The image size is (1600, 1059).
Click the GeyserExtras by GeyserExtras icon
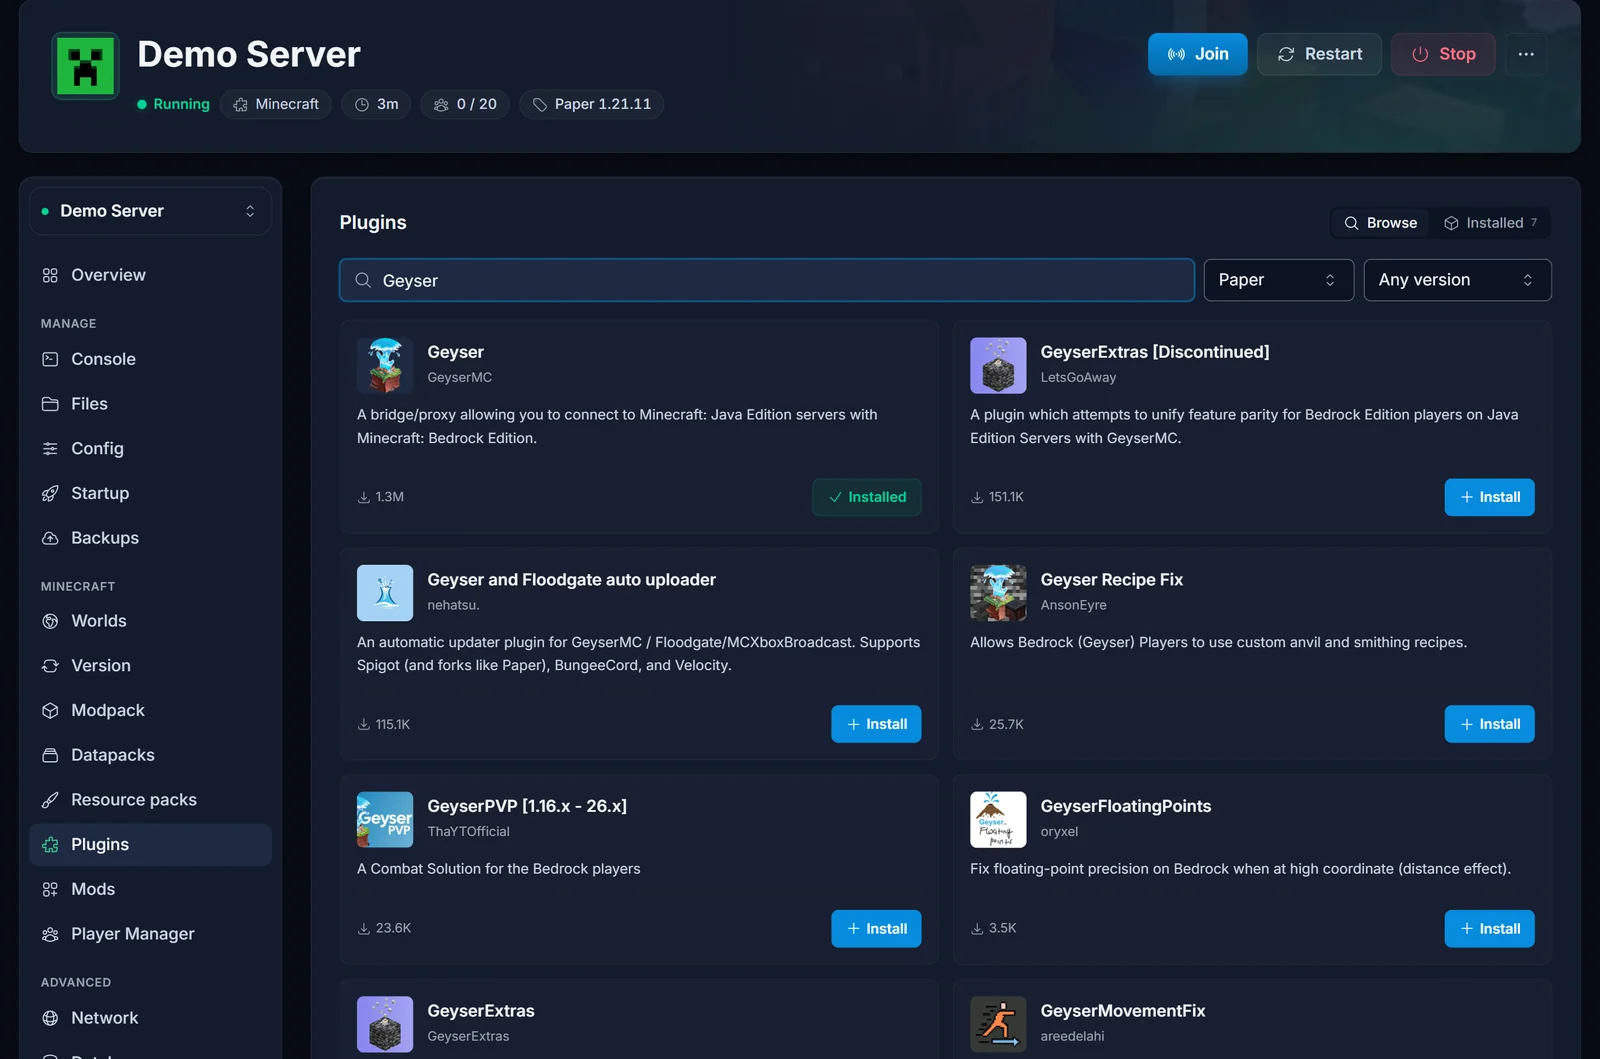385,1024
